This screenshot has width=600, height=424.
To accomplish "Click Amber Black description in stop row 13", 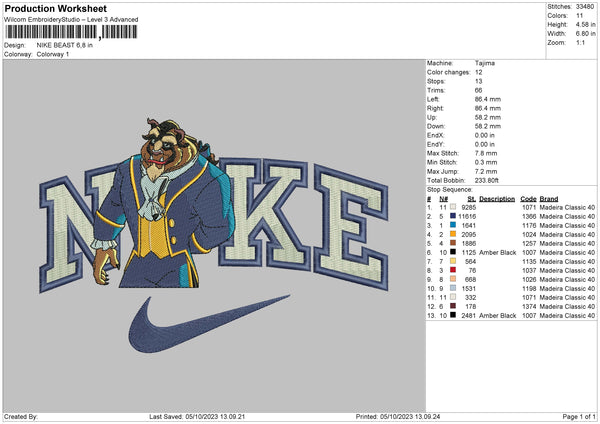I will pyautogui.click(x=497, y=315).
